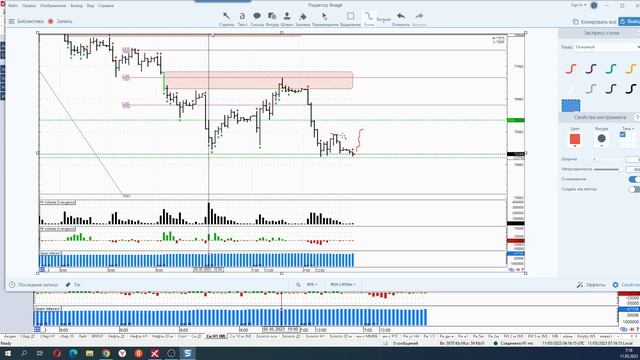Select the Selection (Выделение) tool
This screenshot has height=360, width=640.
click(350, 19)
